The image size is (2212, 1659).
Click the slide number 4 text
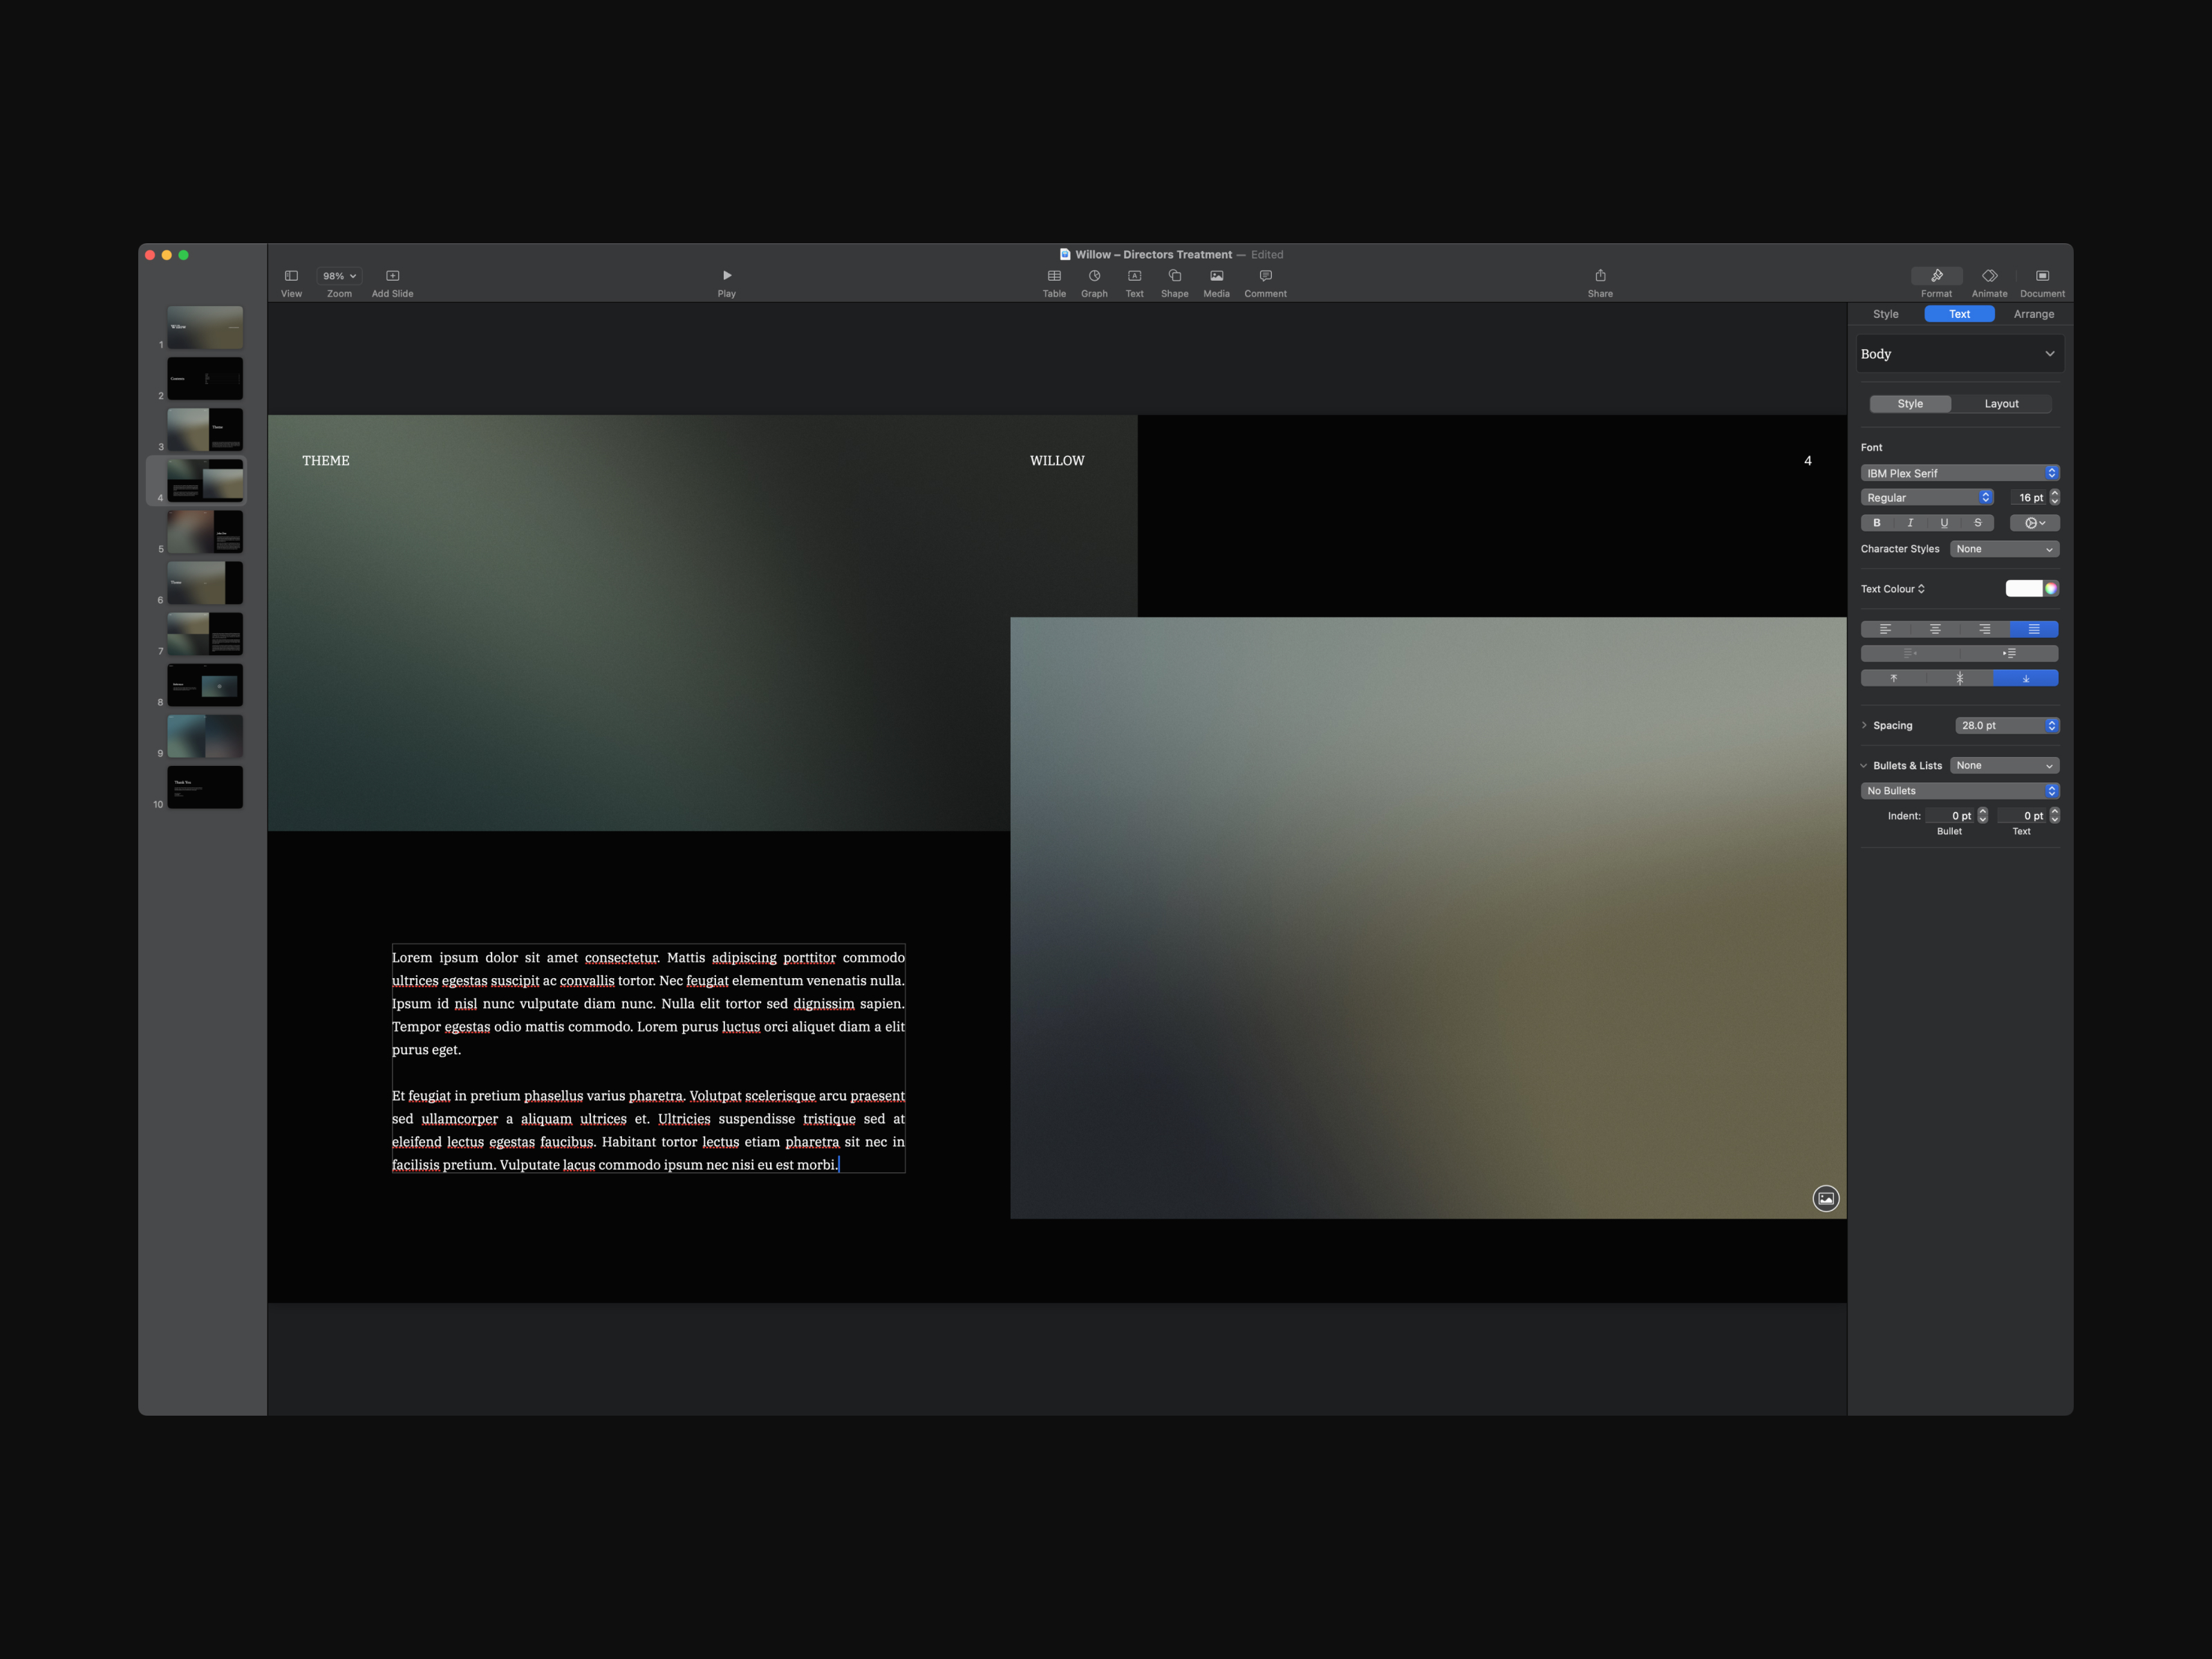pos(1807,461)
